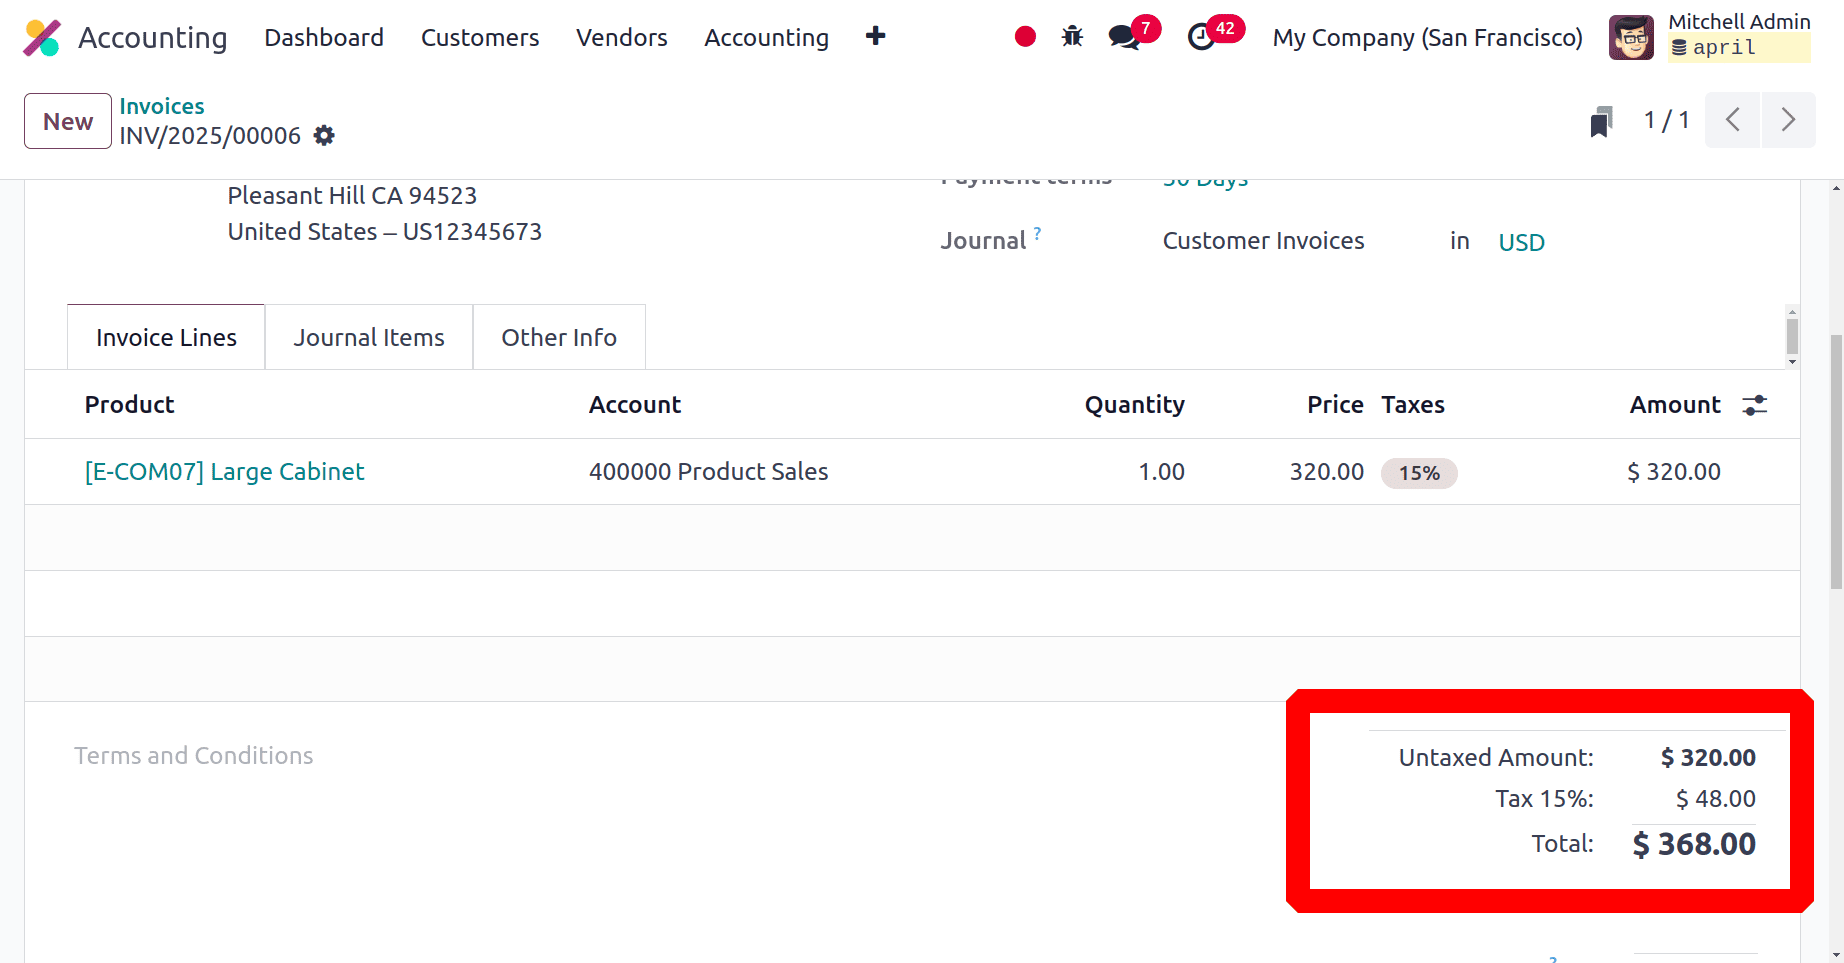Image resolution: width=1844 pixels, height=963 pixels.
Task: Open Mitchell Admin avatar menu
Action: click(1630, 37)
